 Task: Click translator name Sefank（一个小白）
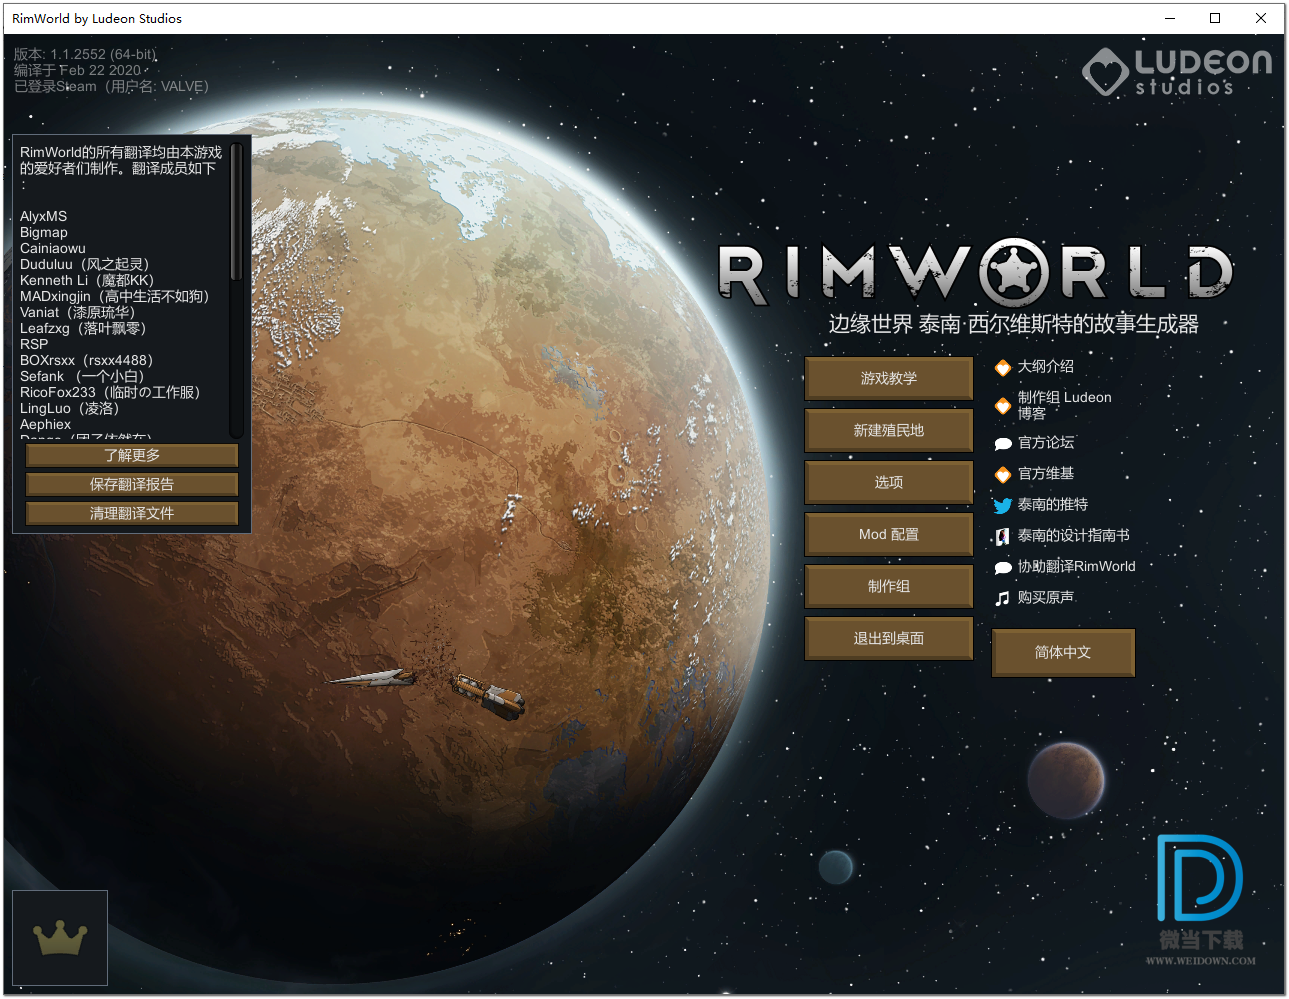pyautogui.click(x=82, y=376)
